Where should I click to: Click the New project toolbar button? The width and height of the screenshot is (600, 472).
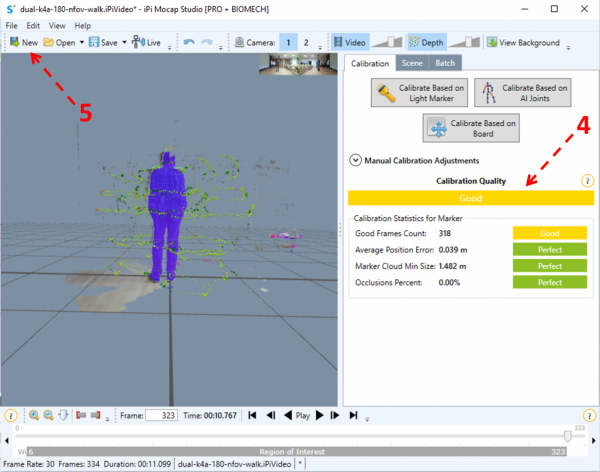tap(24, 42)
